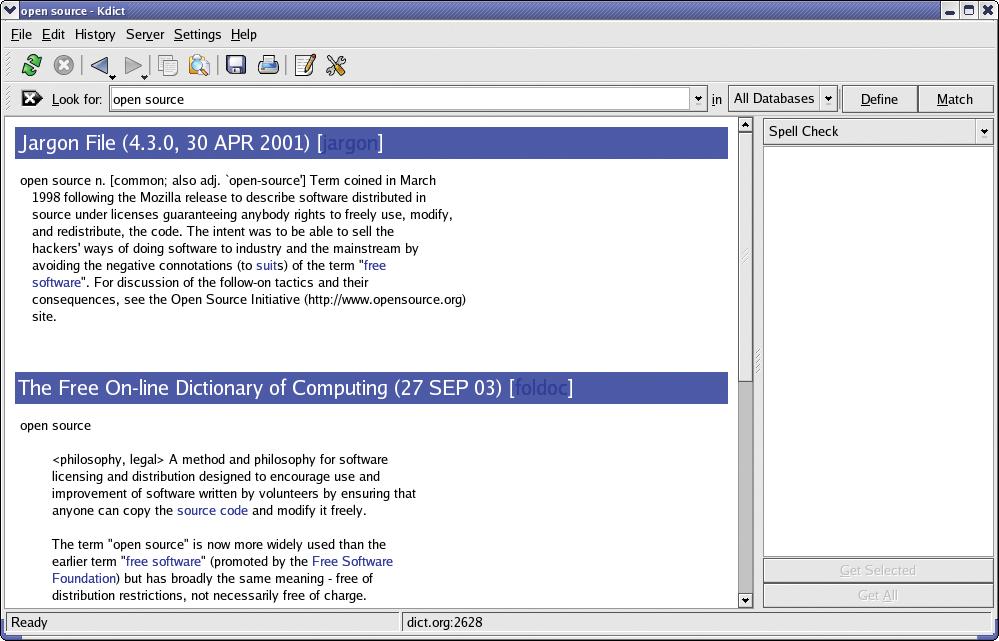Click the grey stop query icon
The height and width of the screenshot is (641, 999).
(63, 65)
